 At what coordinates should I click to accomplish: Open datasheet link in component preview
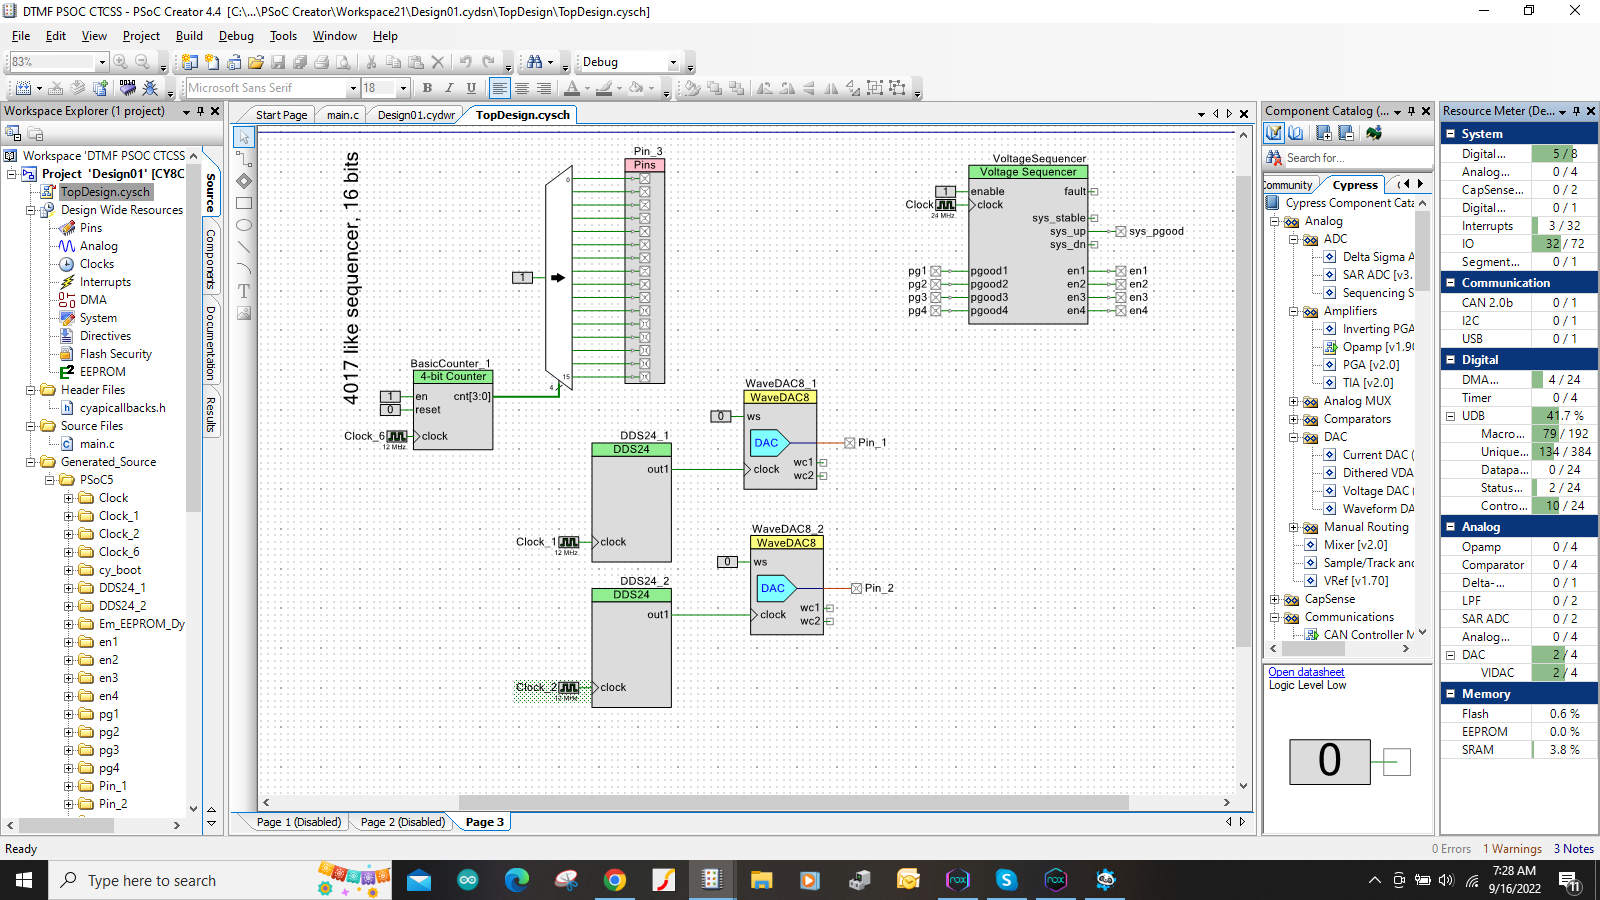(1306, 672)
